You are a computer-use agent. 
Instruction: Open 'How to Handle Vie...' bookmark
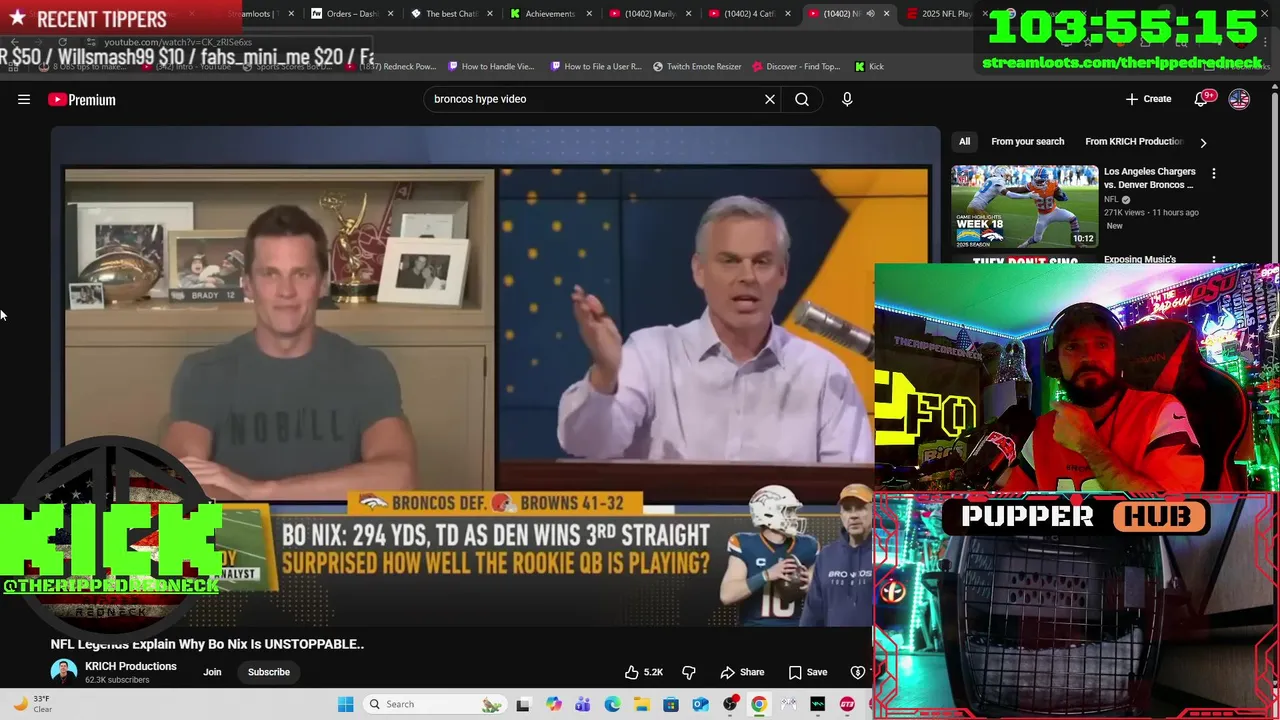[492, 66]
